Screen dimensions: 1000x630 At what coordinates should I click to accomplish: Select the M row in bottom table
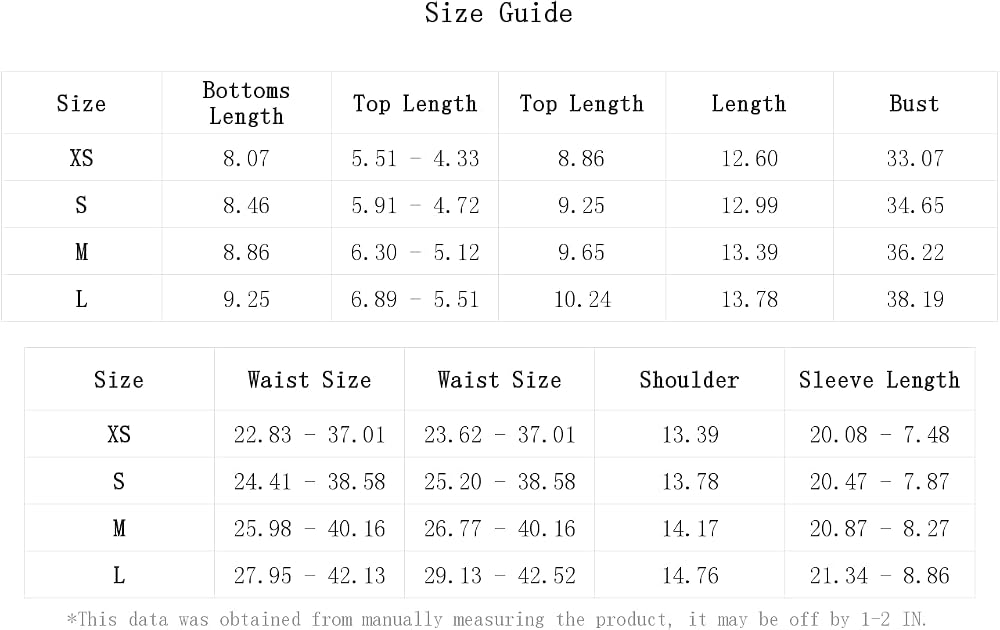pyautogui.click(x=499, y=529)
